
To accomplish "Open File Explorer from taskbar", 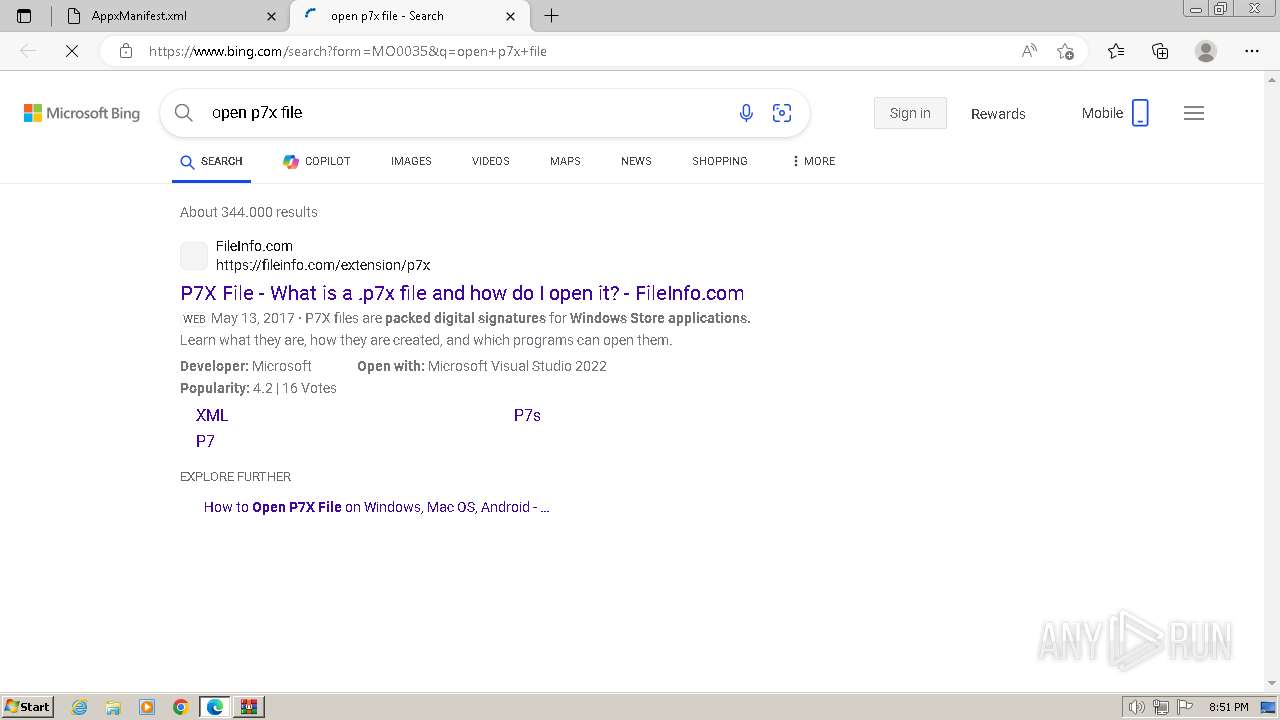I will [113, 707].
